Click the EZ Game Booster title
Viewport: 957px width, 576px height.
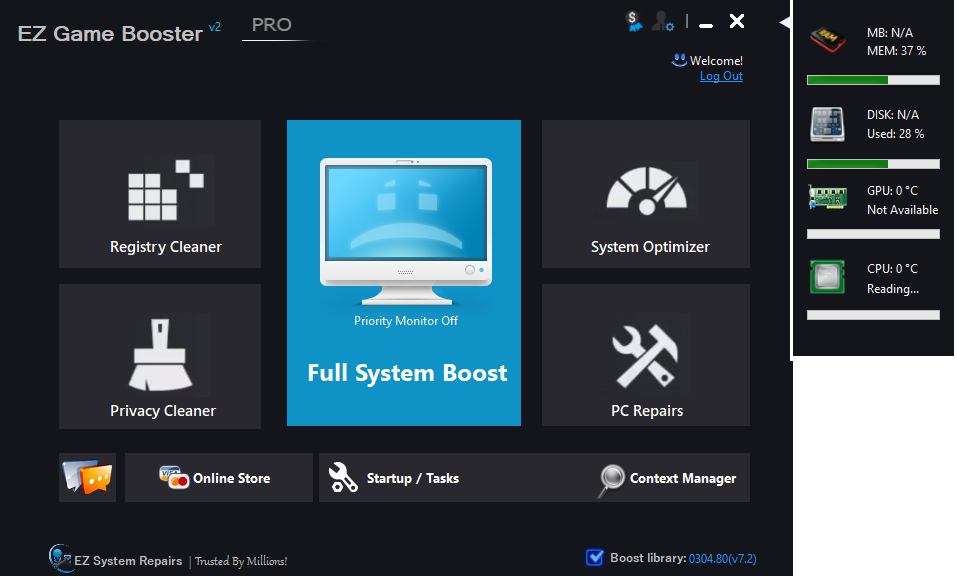point(110,34)
